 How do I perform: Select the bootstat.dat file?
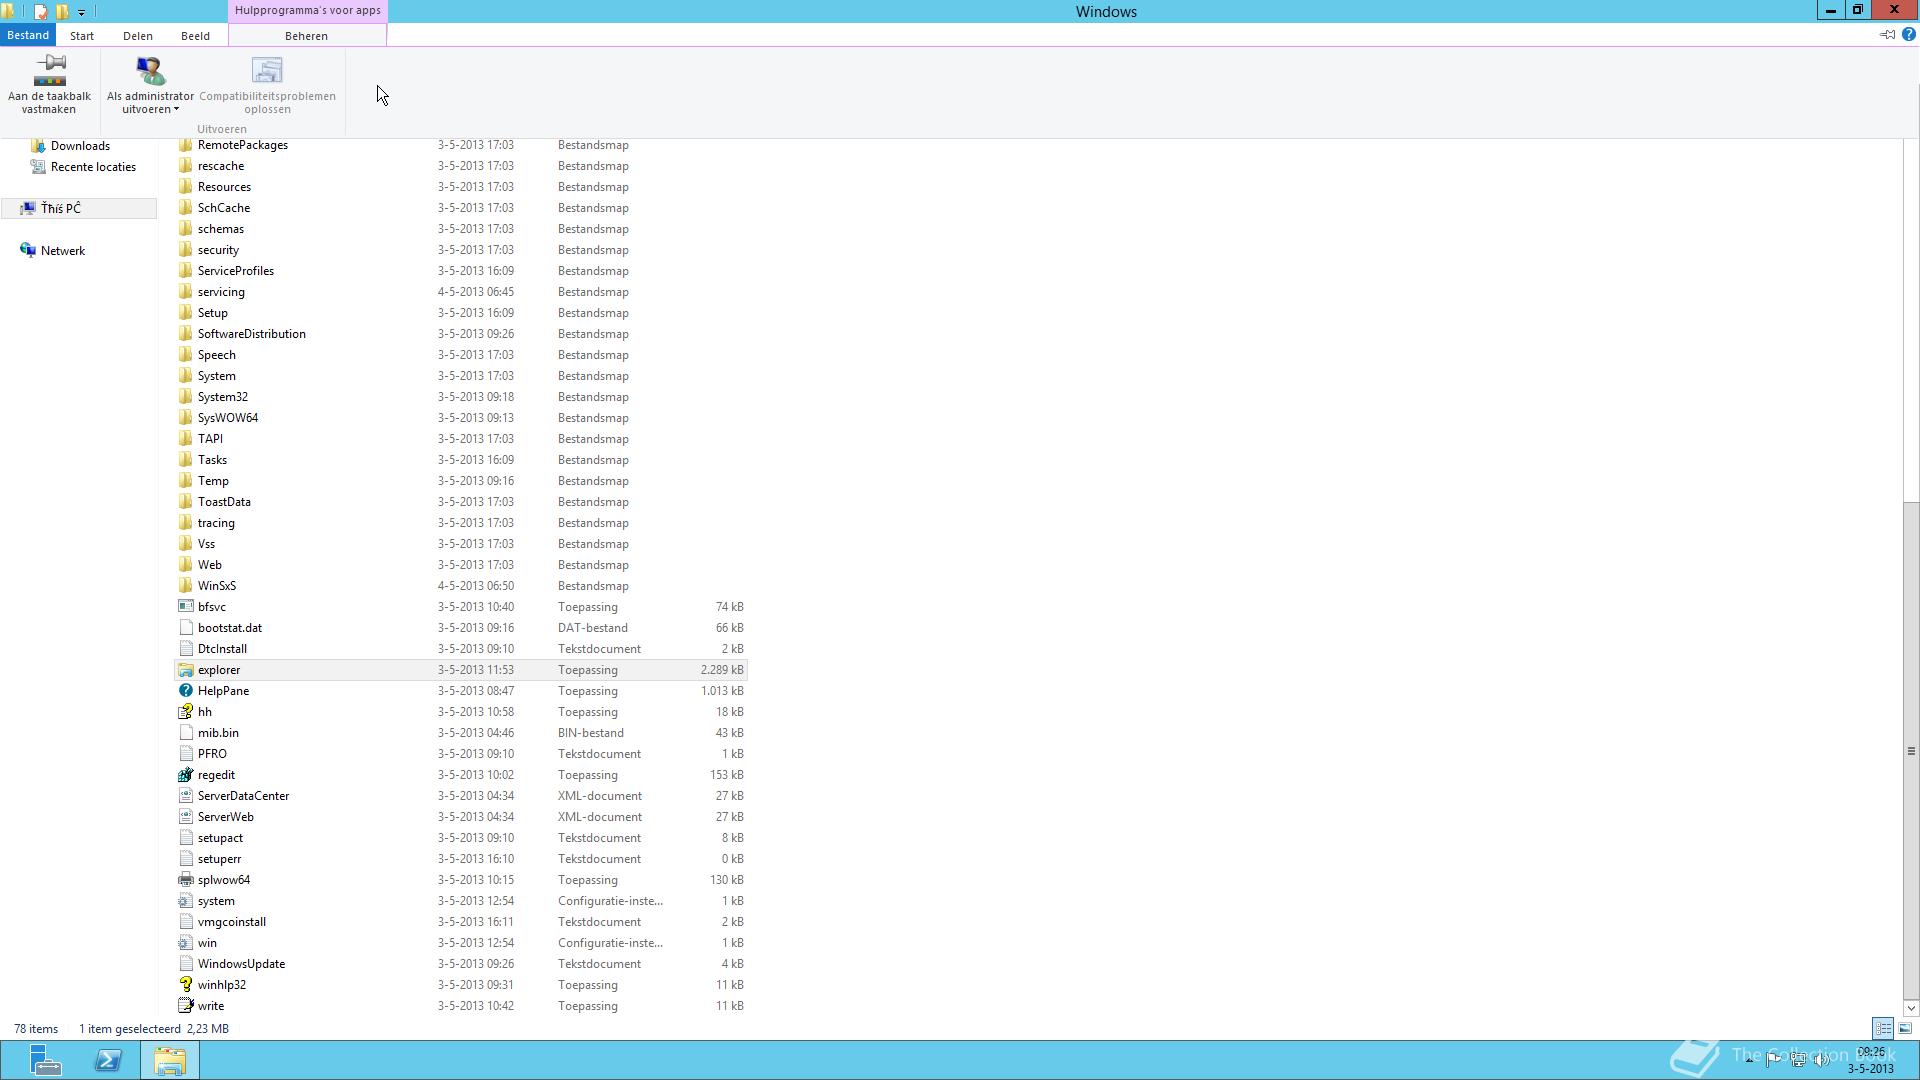(x=461, y=628)
